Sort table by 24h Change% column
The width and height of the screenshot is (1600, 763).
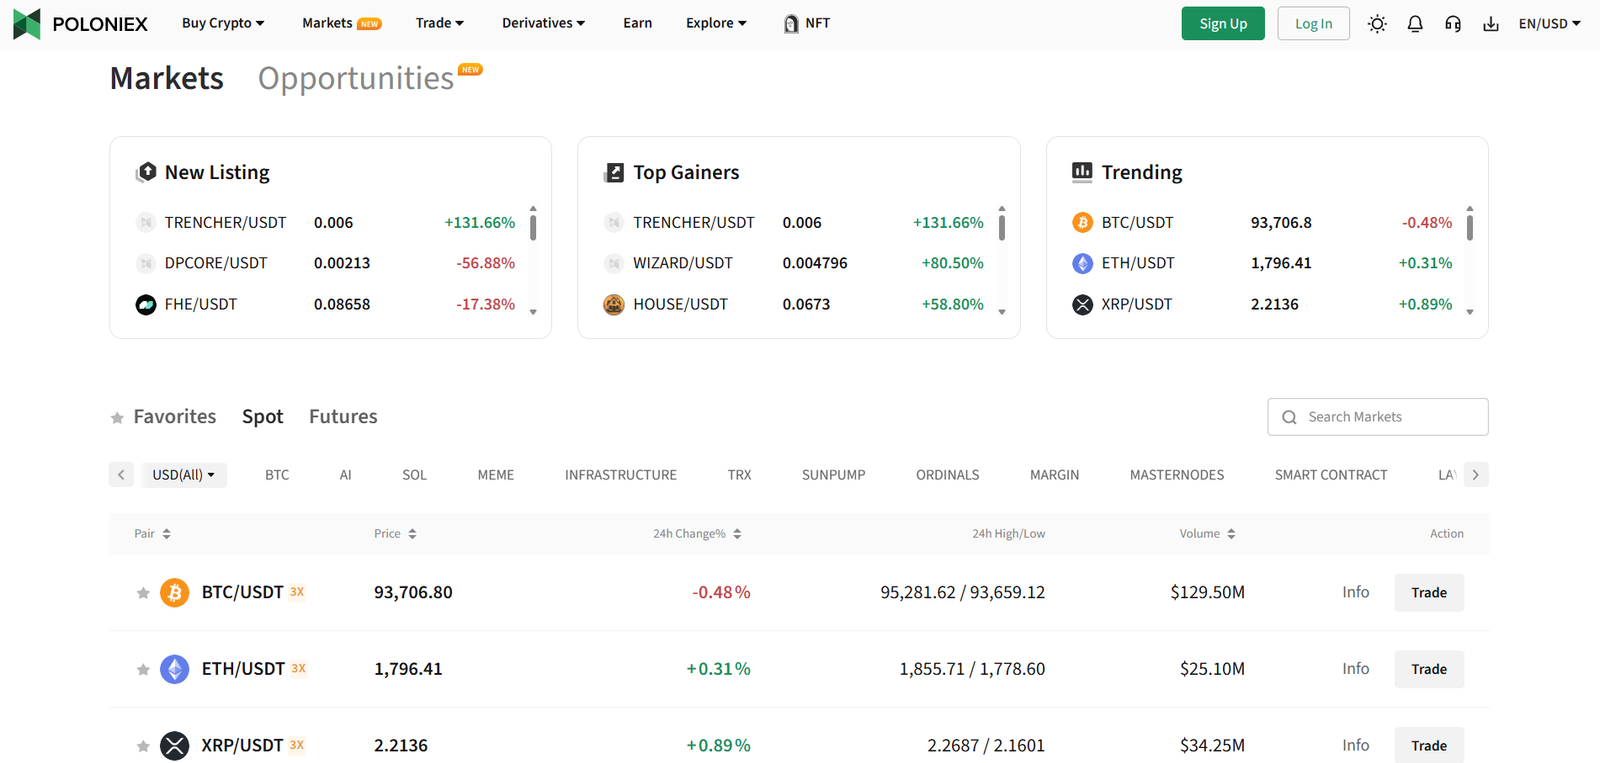coord(697,534)
